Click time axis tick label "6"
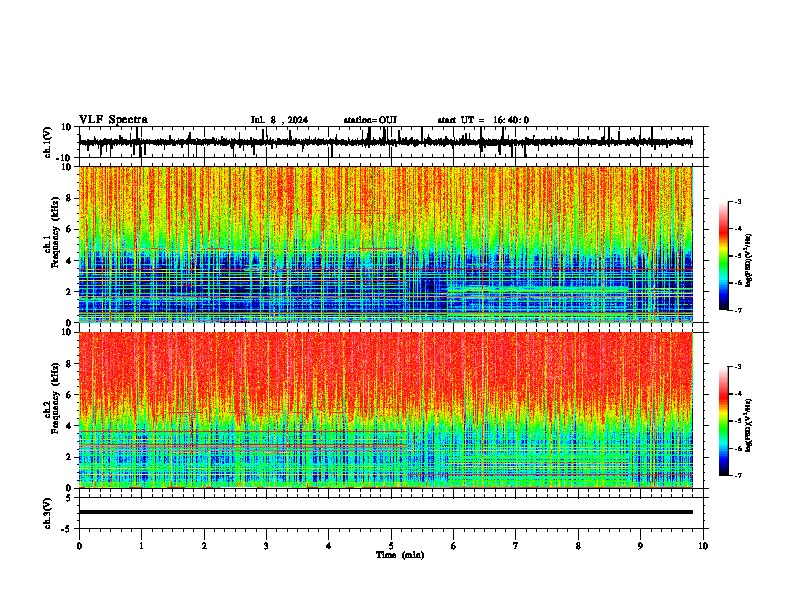This screenshot has height=612, width=792. (454, 546)
